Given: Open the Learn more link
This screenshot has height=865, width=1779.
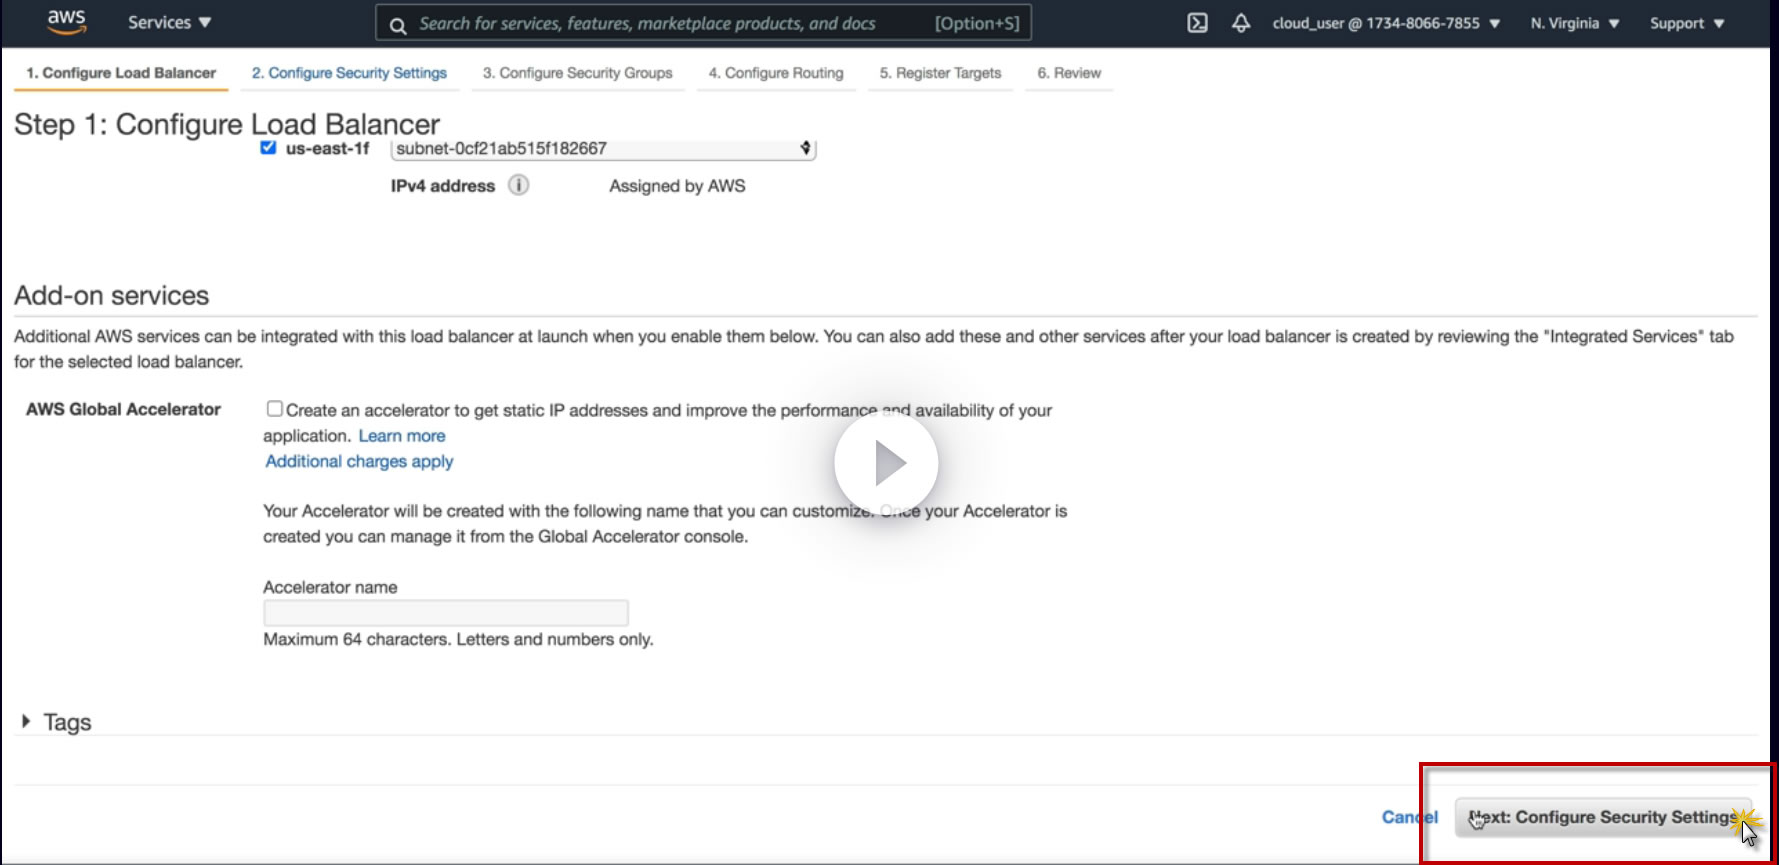Looking at the screenshot, I should pos(402,436).
